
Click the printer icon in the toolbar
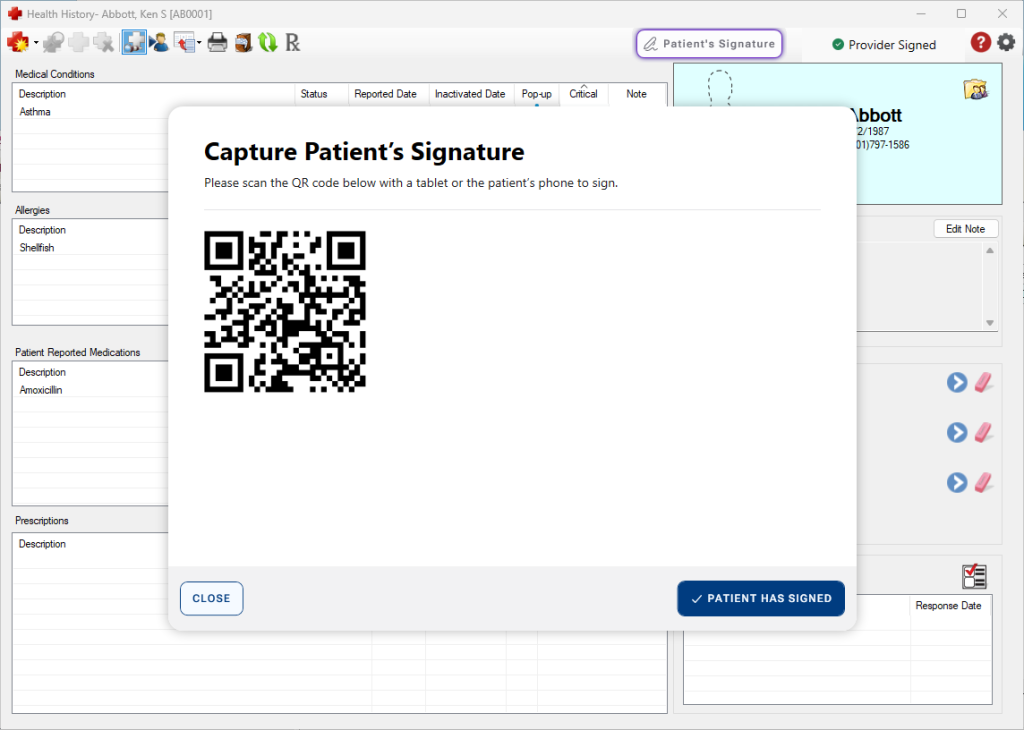[217, 42]
